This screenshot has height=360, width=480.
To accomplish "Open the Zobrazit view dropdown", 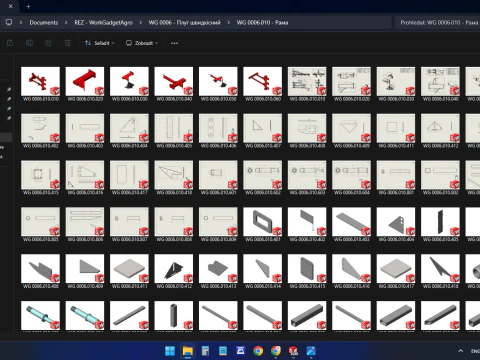I will click(142, 43).
